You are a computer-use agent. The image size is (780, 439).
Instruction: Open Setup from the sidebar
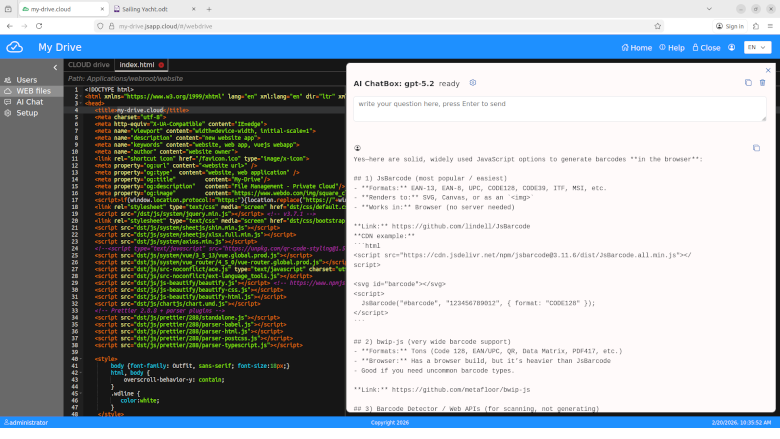tap(26, 113)
